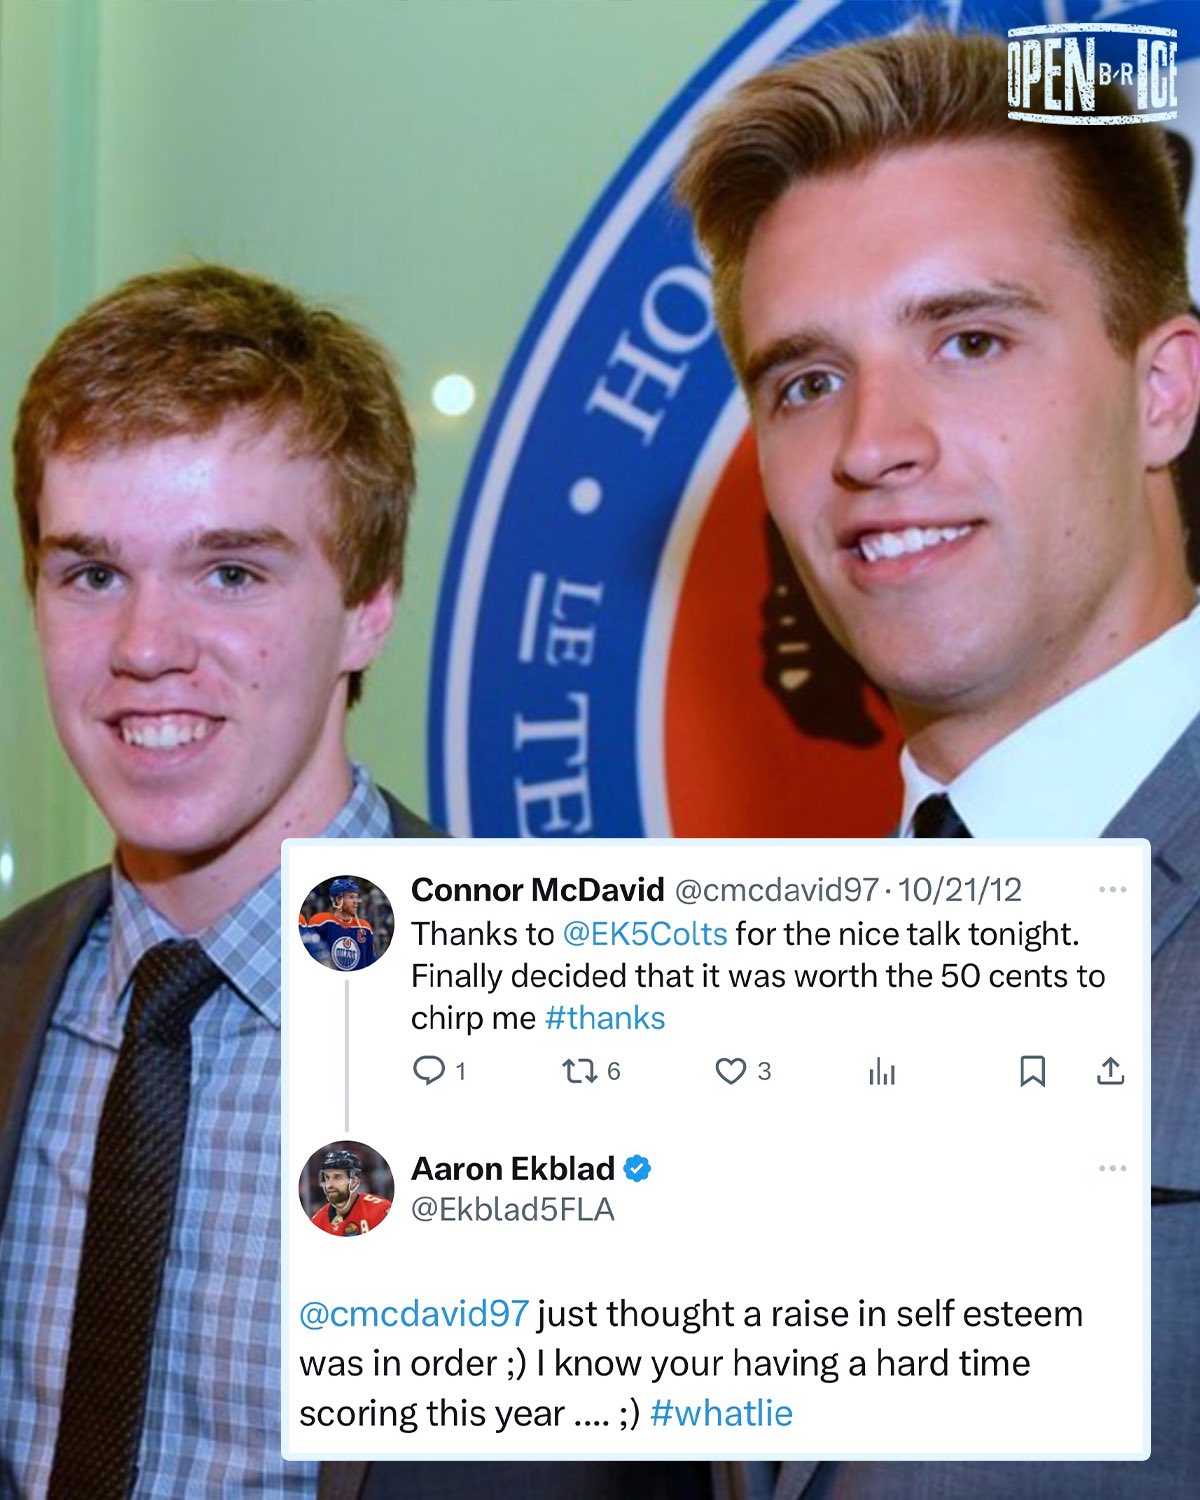This screenshot has width=1200, height=1500.
Task: Open the #whatlie hashtag
Action: pyautogui.click(x=721, y=1413)
